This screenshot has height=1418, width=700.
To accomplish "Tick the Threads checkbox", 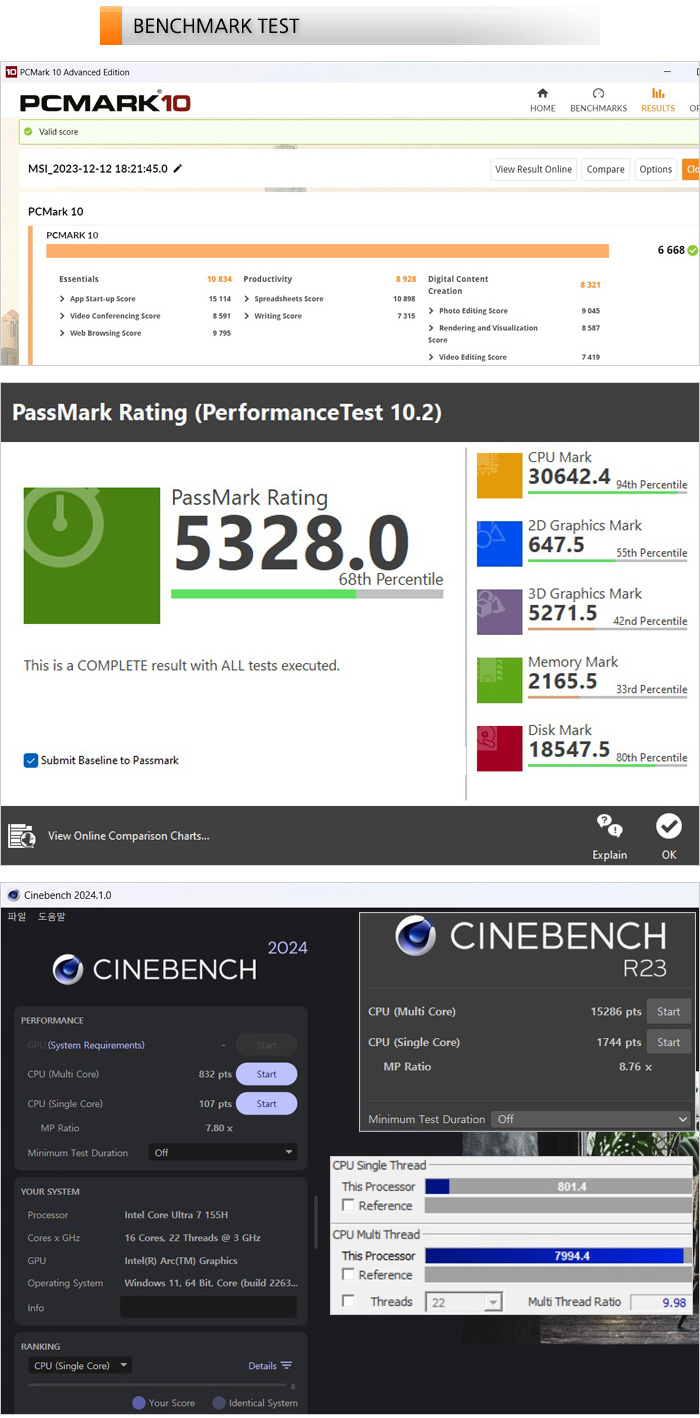I will coord(348,1301).
